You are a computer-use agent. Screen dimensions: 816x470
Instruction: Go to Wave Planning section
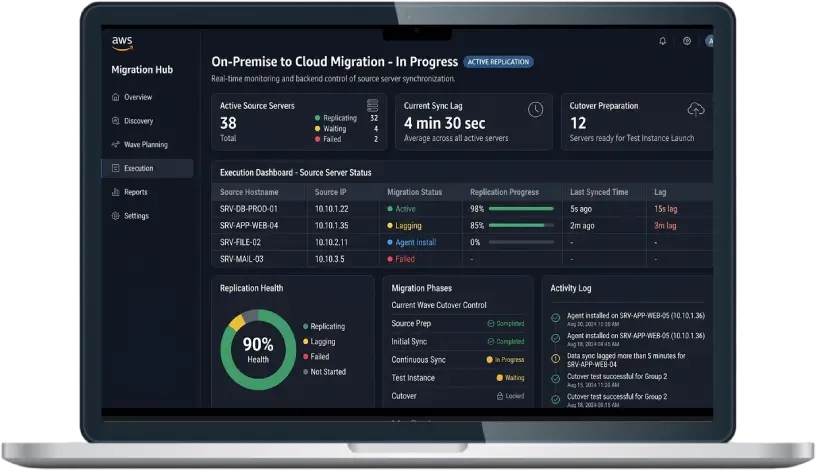[x=147, y=144]
